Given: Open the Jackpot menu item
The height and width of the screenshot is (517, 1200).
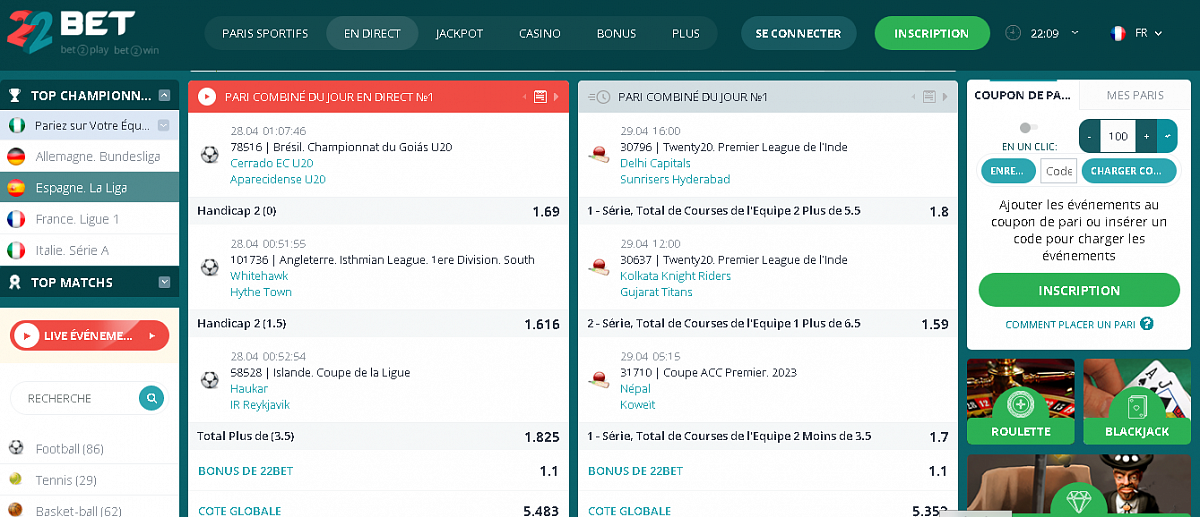Looking at the screenshot, I should click(x=459, y=33).
